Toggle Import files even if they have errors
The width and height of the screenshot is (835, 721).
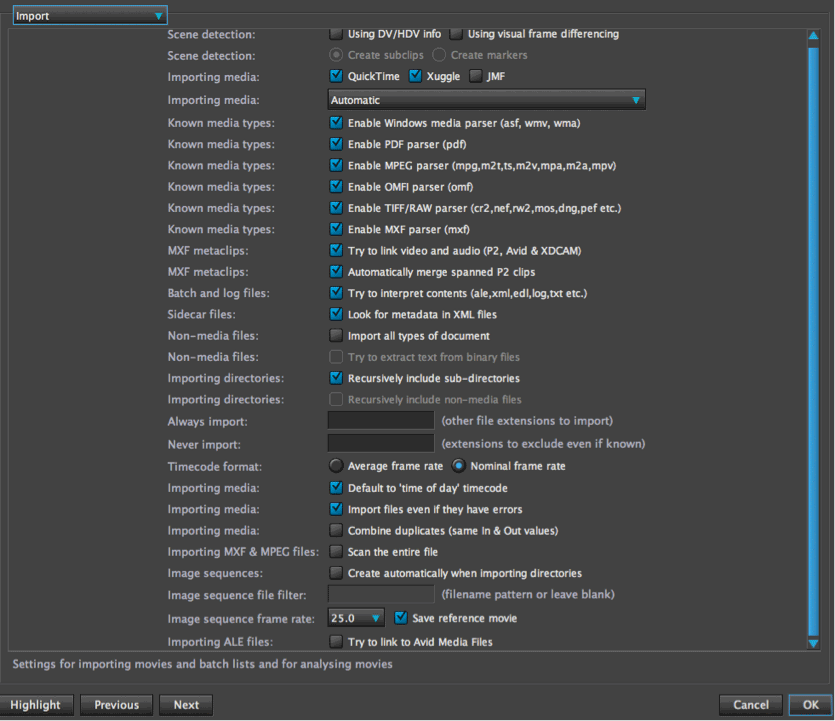(x=335, y=509)
